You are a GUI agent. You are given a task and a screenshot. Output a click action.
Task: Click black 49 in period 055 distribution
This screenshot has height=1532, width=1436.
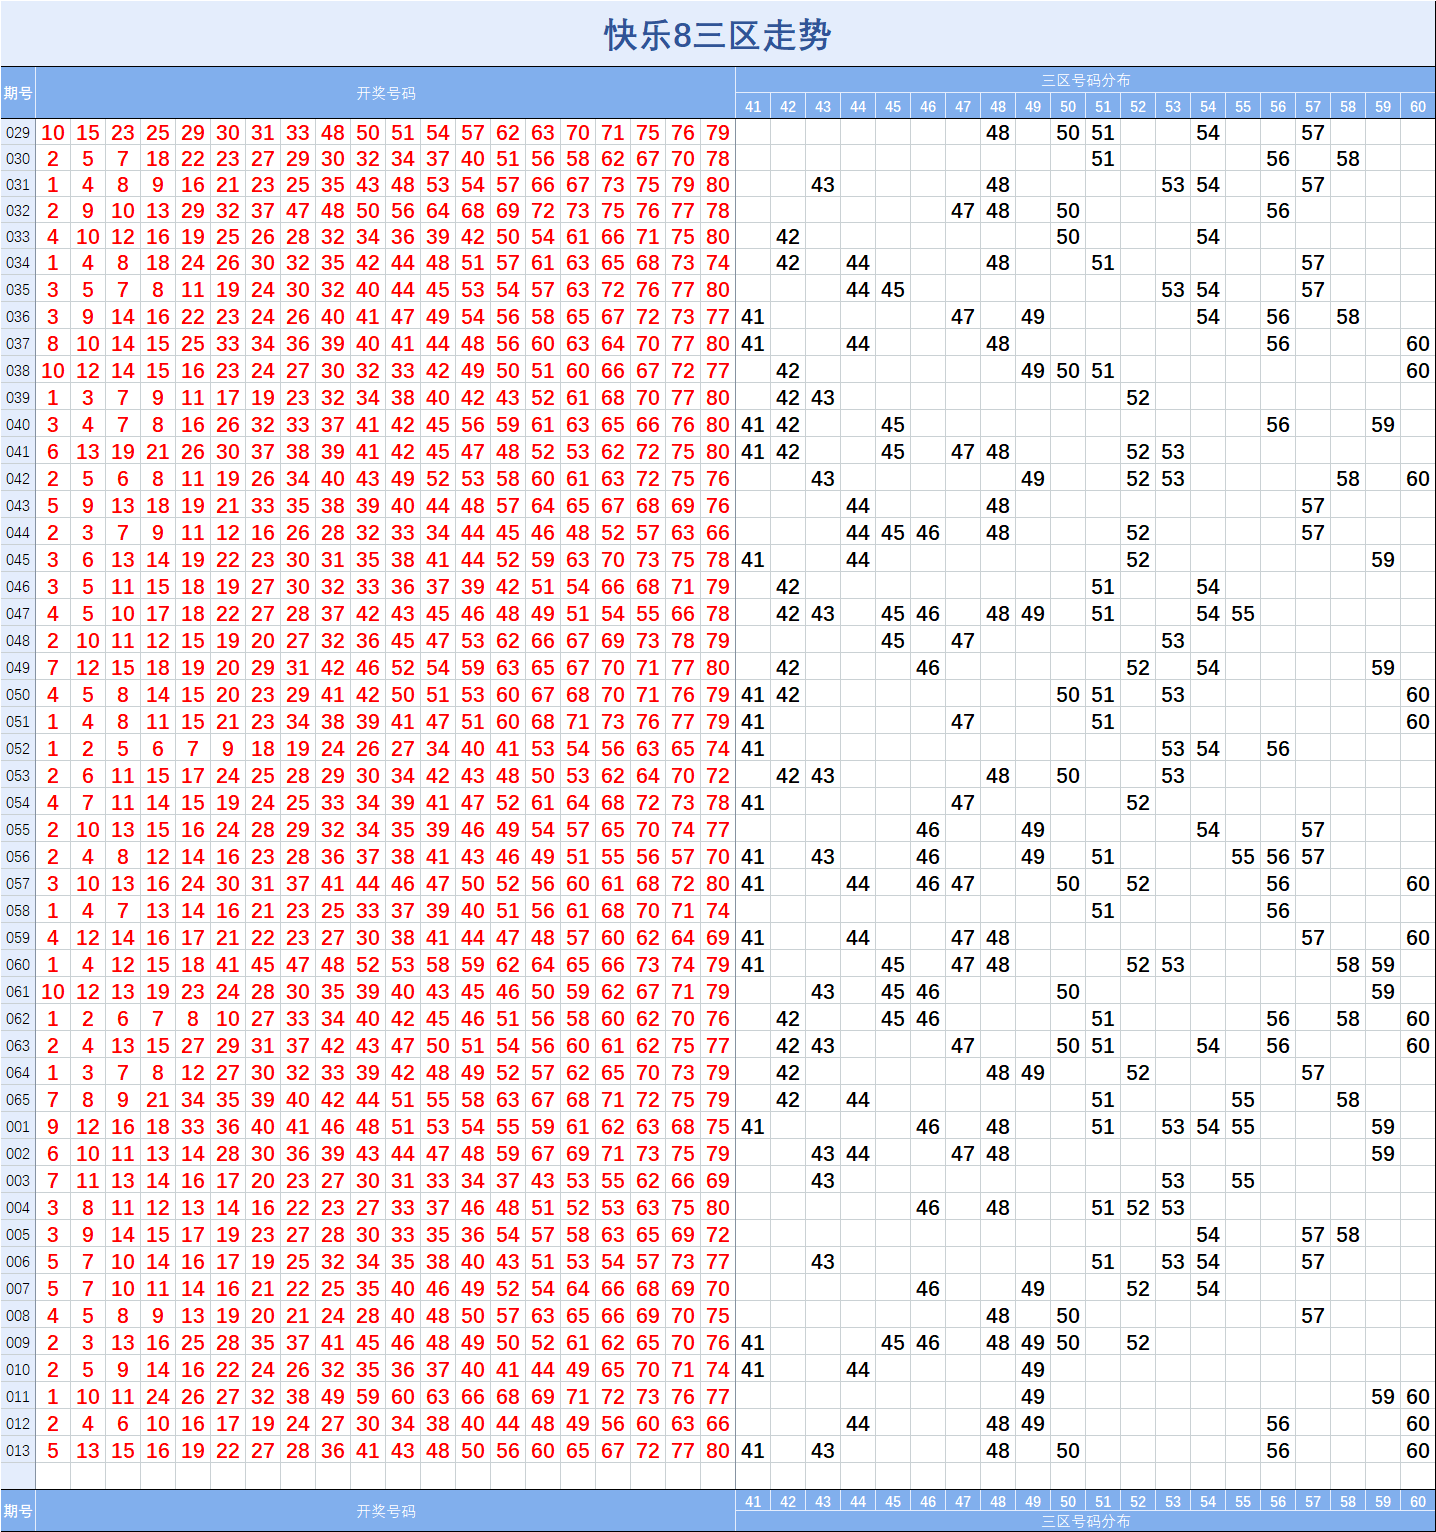point(1033,830)
